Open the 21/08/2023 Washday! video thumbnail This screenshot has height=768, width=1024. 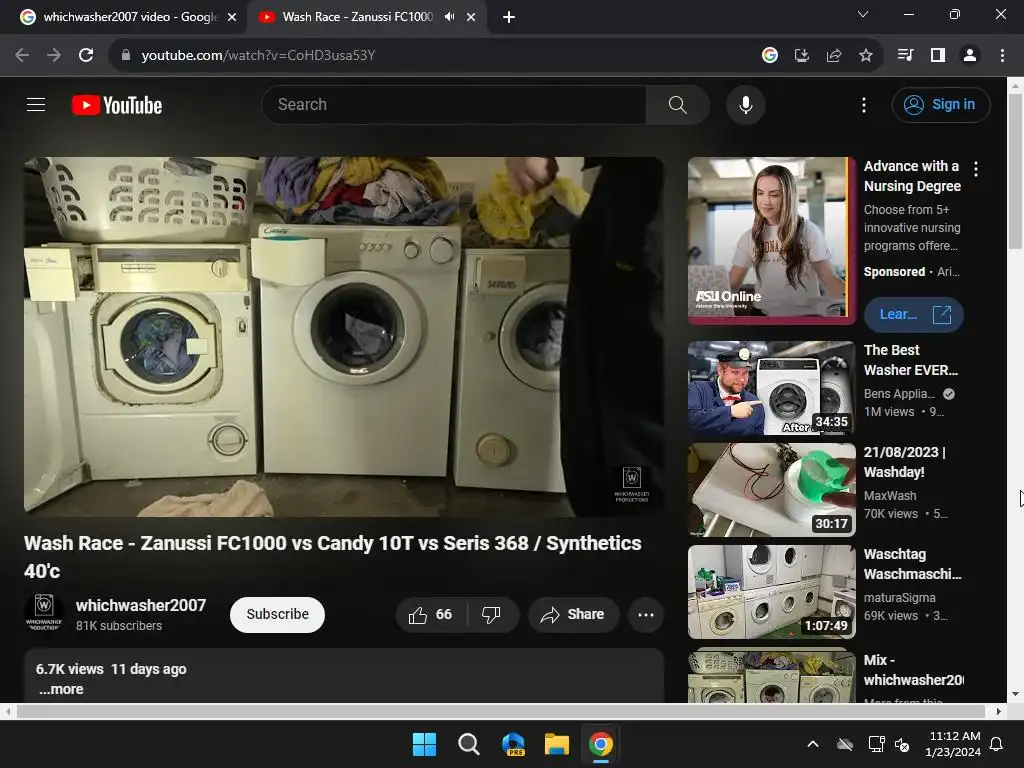(x=771, y=490)
